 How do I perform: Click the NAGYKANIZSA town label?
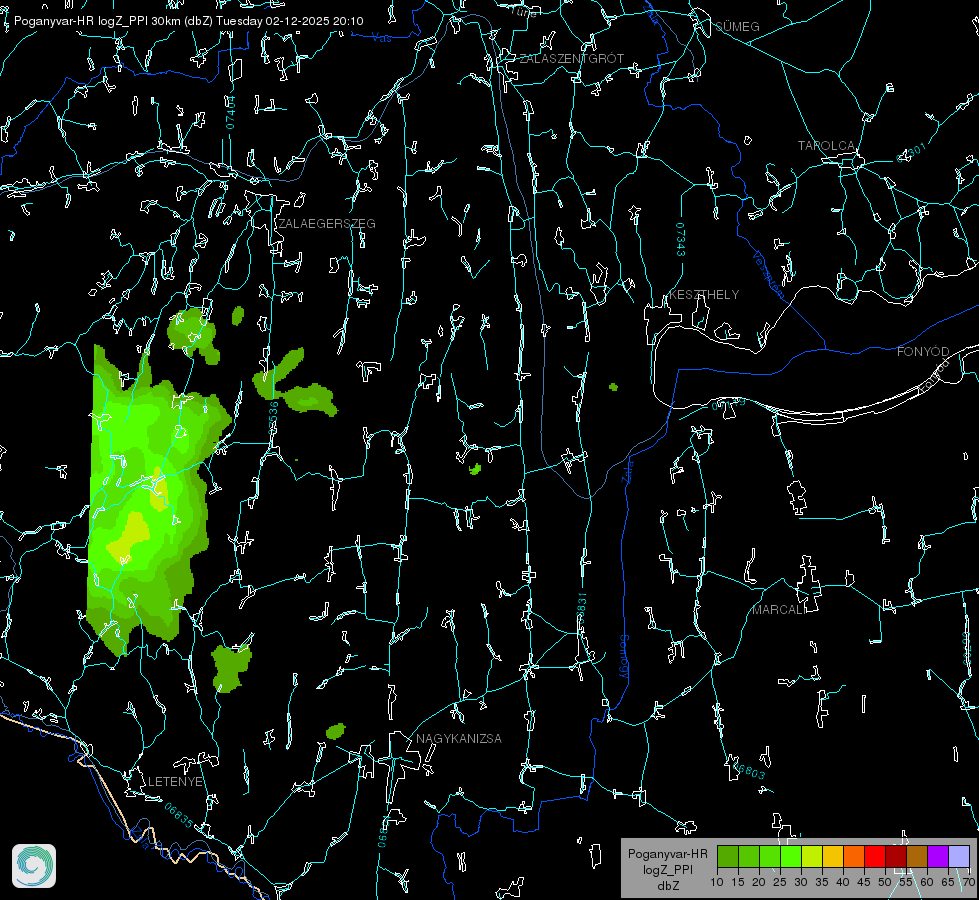[x=459, y=739]
